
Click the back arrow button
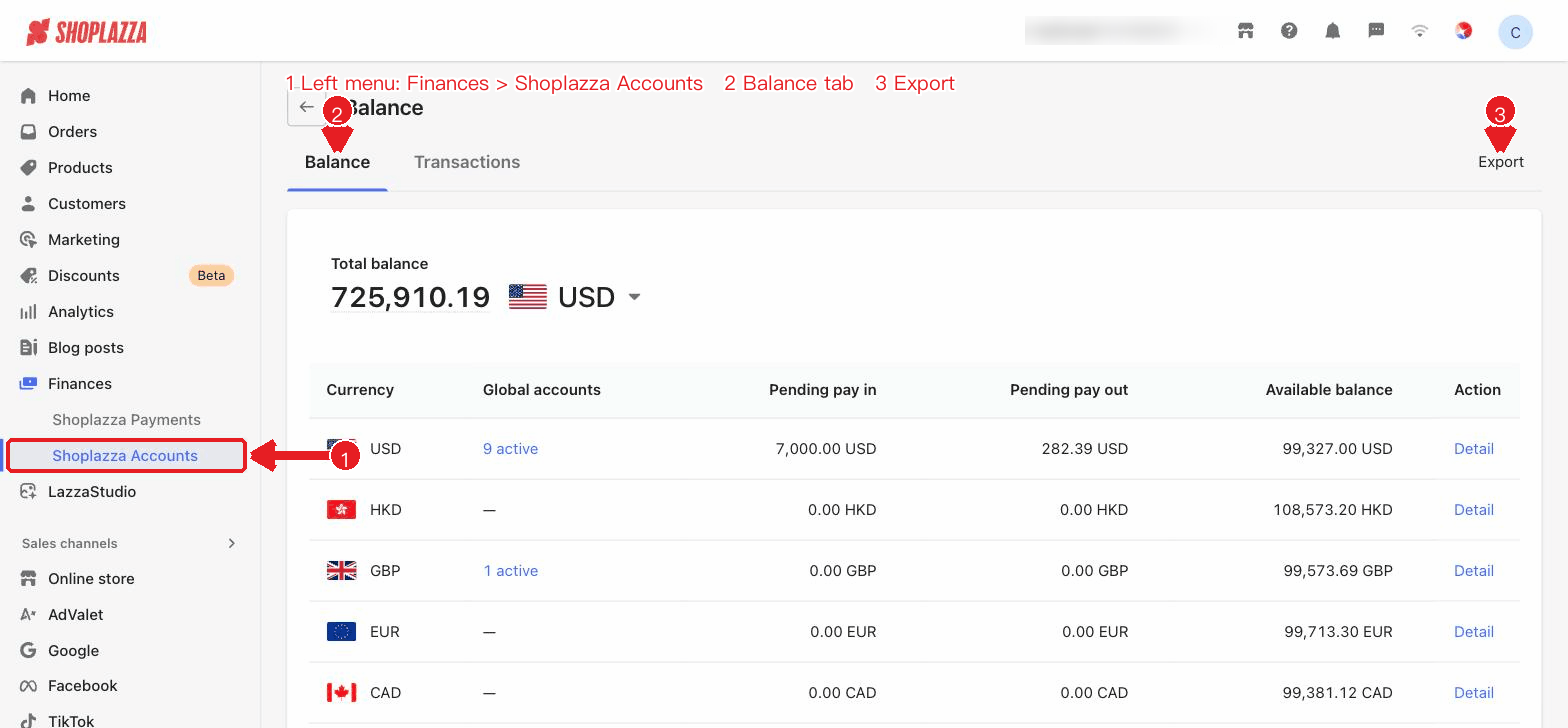pyautogui.click(x=306, y=107)
